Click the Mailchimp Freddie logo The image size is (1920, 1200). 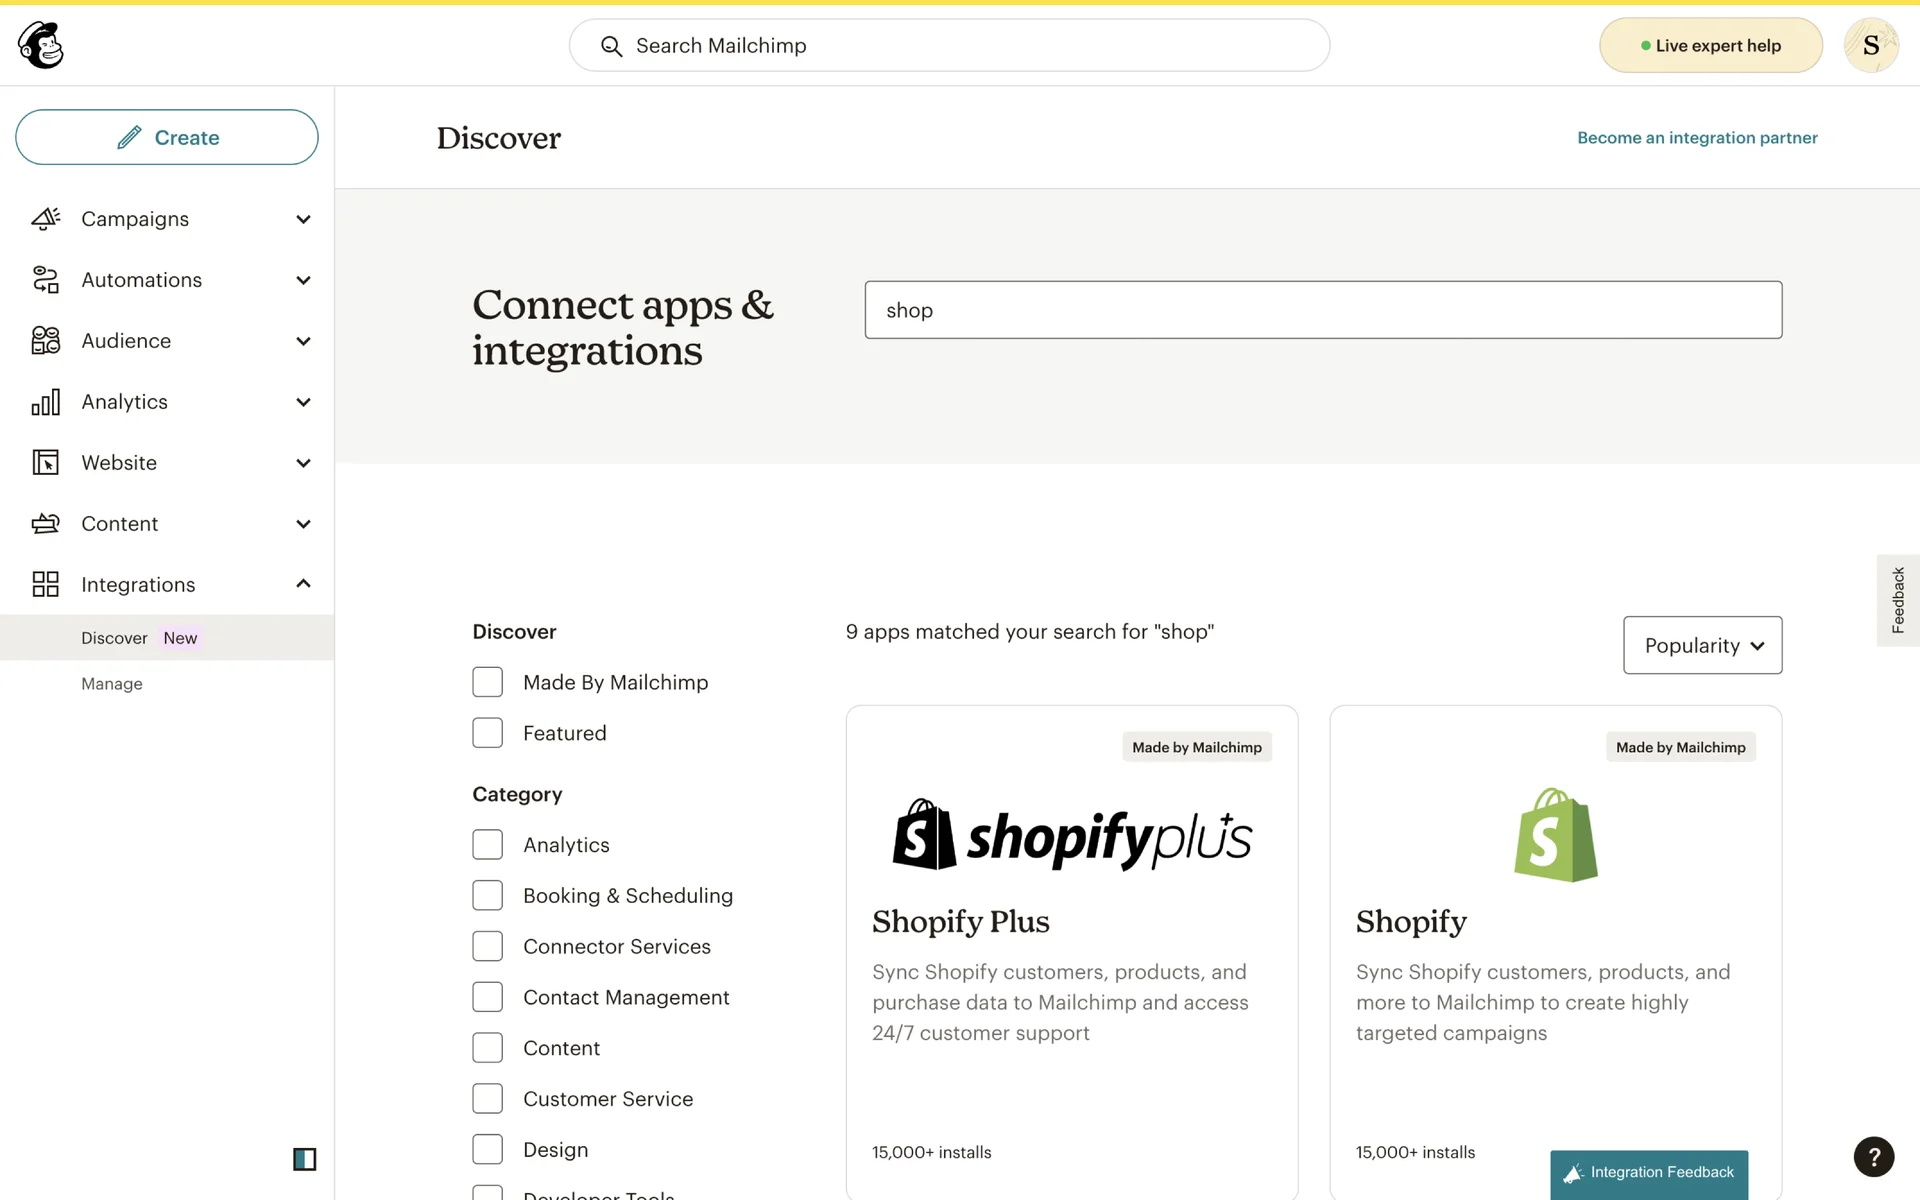click(41, 45)
